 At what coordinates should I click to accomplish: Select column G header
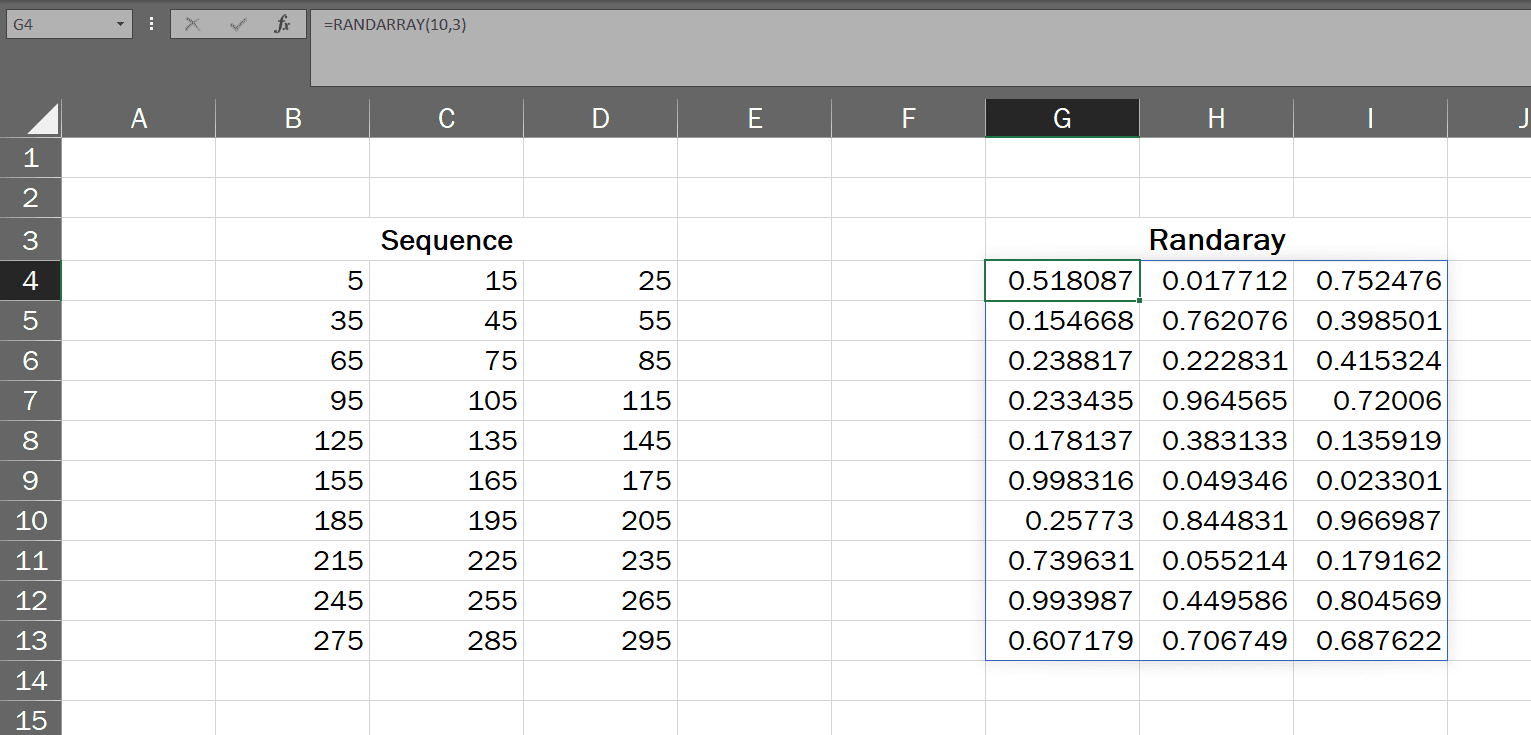[x=1061, y=118]
